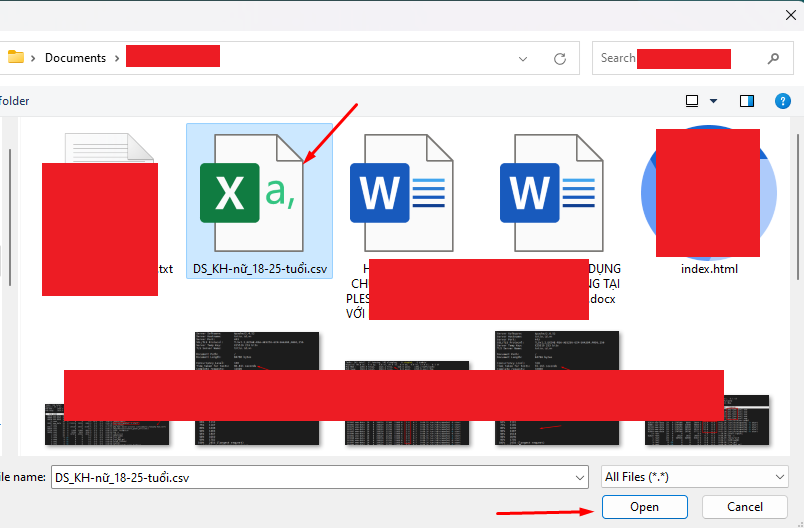Open the All Files (*.*) type dropdown

pos(694,477)
